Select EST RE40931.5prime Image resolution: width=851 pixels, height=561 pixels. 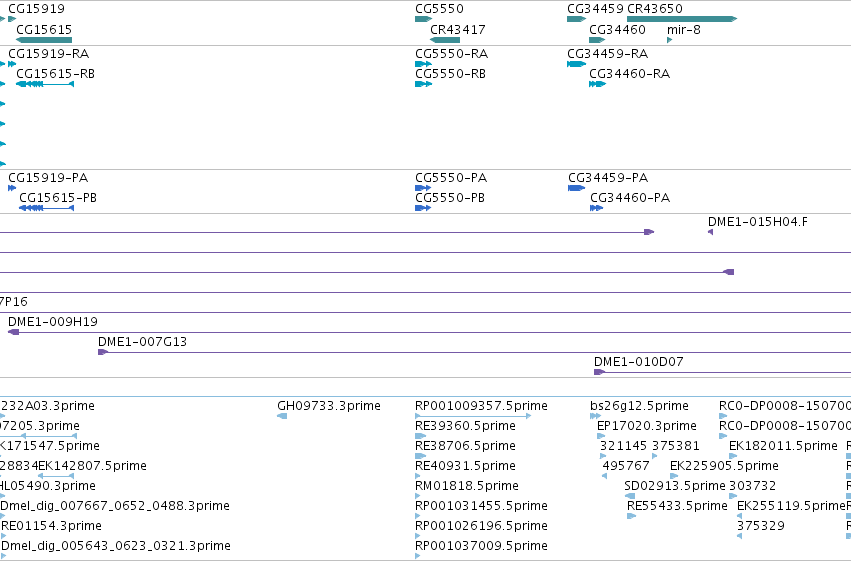click(418, 476)
